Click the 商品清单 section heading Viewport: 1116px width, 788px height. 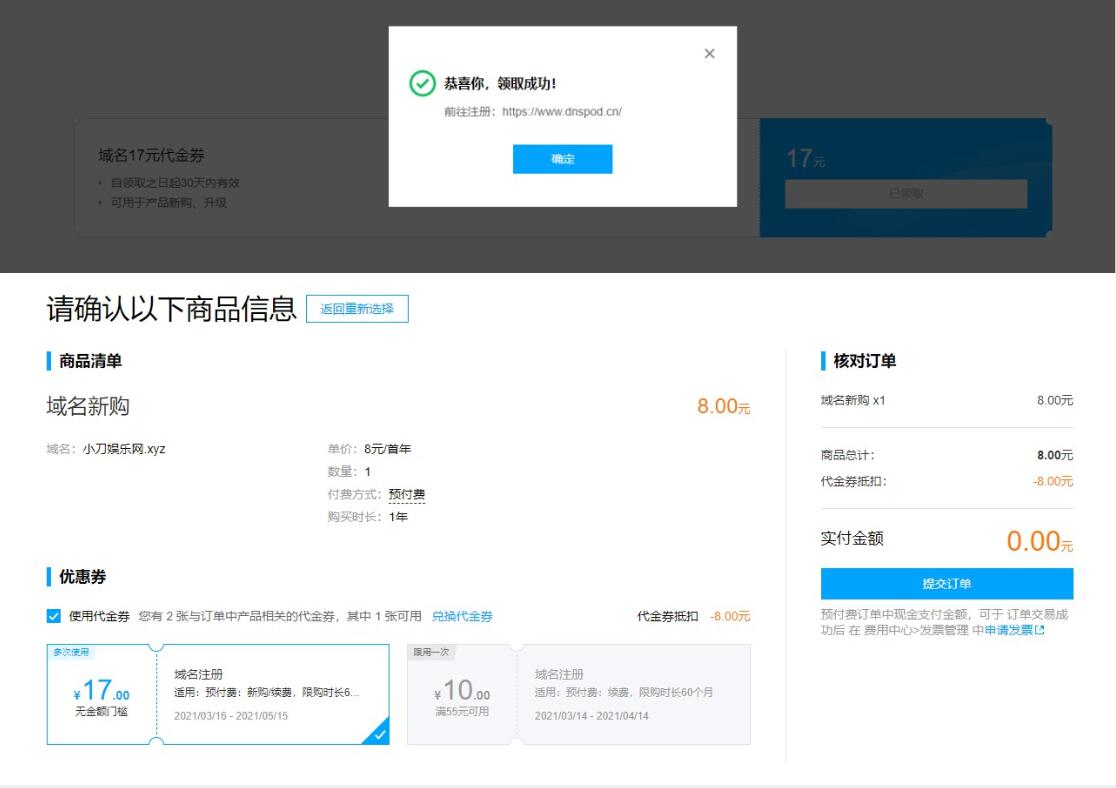click(90, 361)
